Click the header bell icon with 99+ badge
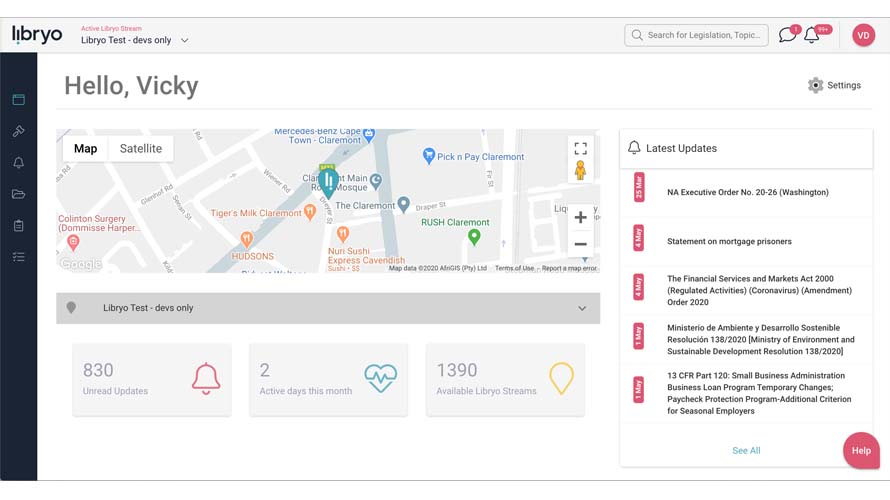 pos(812,36)
